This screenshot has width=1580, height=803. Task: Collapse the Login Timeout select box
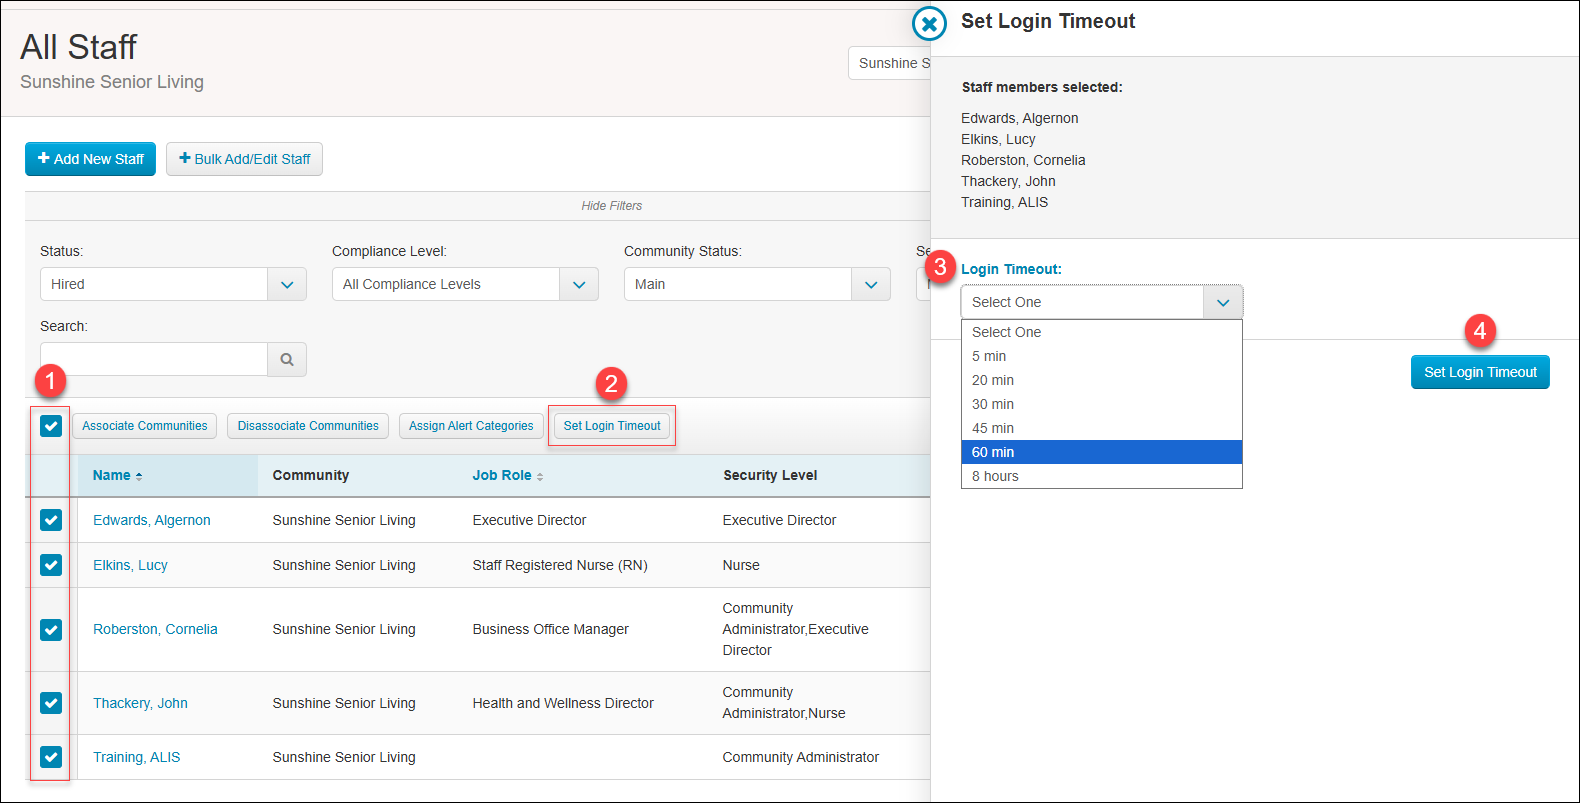tap(1102, 302)
